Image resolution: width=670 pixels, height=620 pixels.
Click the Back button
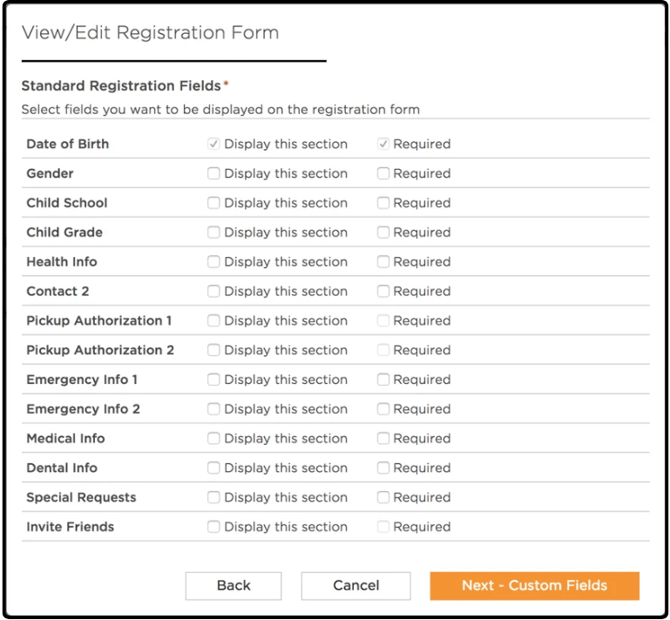coord(233,586)
